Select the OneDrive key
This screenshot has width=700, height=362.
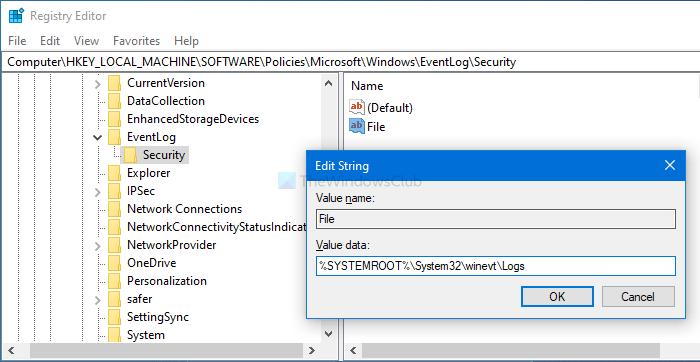tap(152, 263)
